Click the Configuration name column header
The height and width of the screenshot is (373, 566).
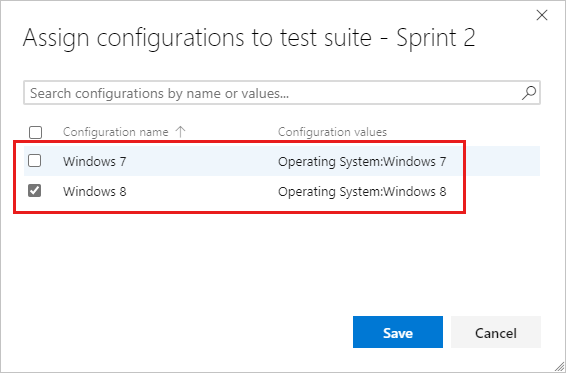tap(116, 132)
